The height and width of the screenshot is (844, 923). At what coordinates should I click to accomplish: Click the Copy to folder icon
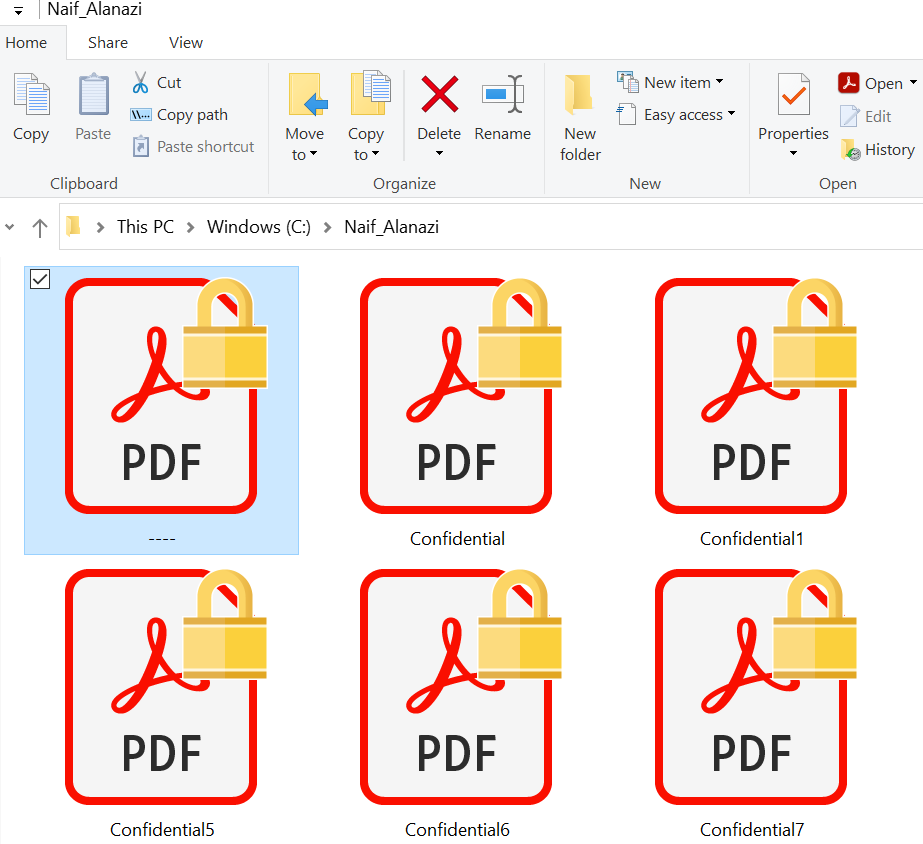point(370,93)
